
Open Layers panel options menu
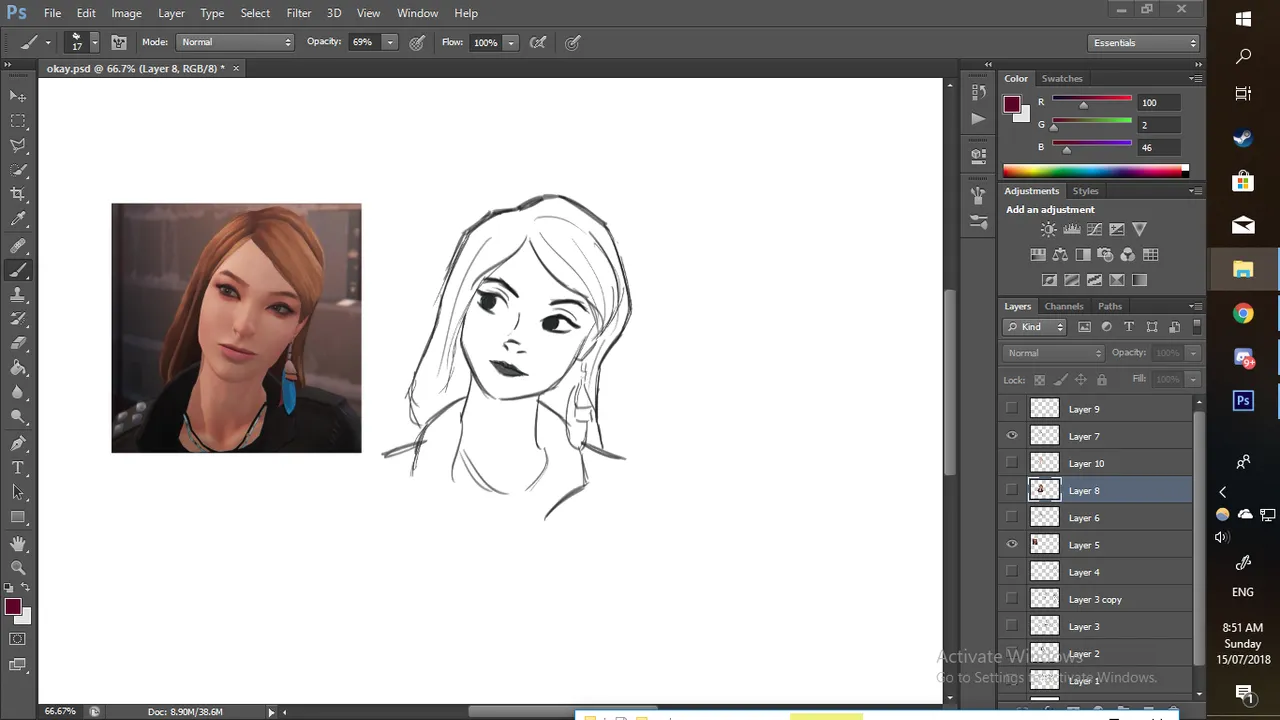pos(1196,306)
